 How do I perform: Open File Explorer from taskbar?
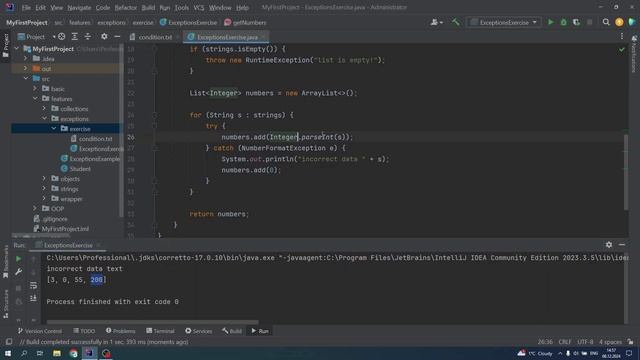point(57,353)
